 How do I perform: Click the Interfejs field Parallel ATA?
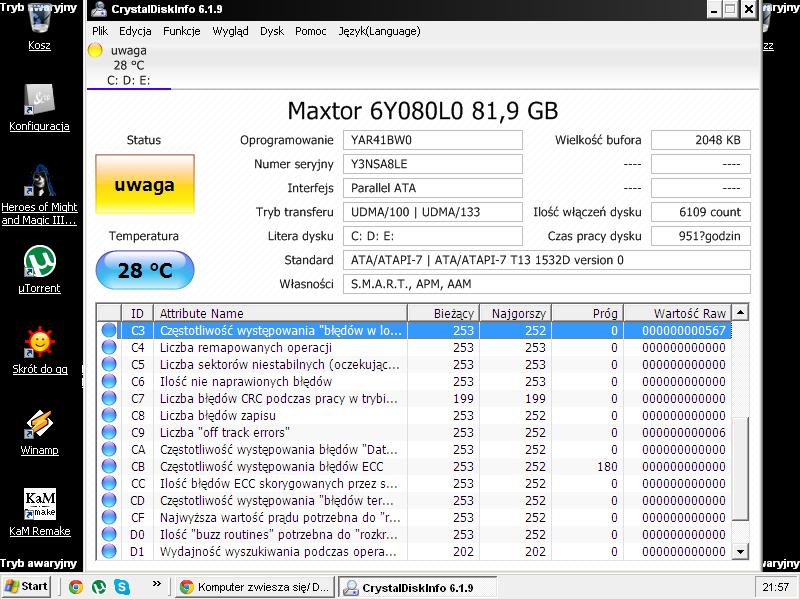(x=433, y=188)
